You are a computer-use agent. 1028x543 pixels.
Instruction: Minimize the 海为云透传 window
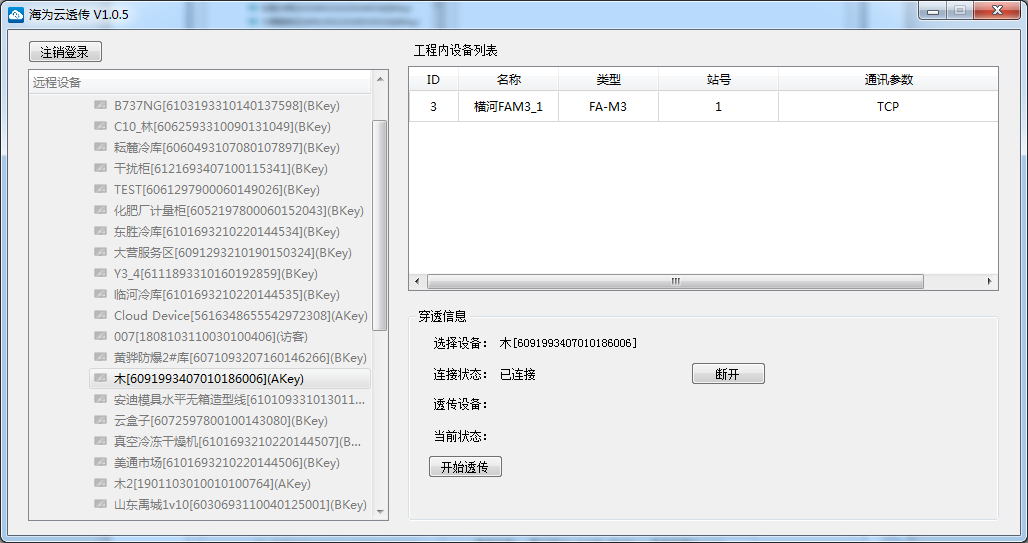click(933, 10)
